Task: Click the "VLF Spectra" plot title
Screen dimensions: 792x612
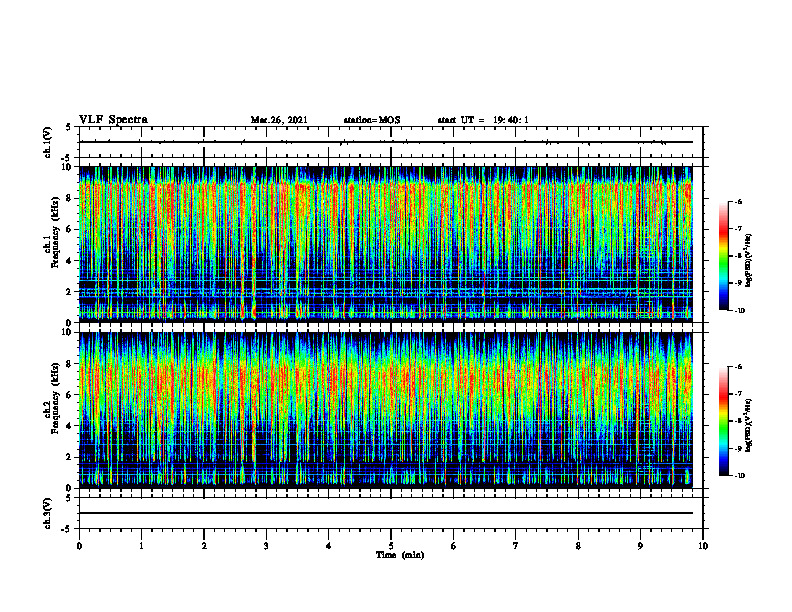Action: [x=113, y=120]
